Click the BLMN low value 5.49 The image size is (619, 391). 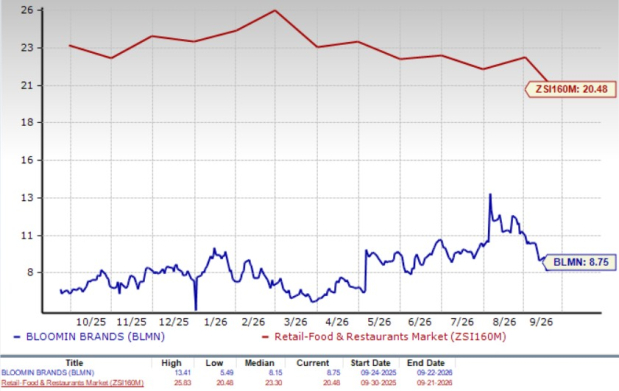(227, 372)
